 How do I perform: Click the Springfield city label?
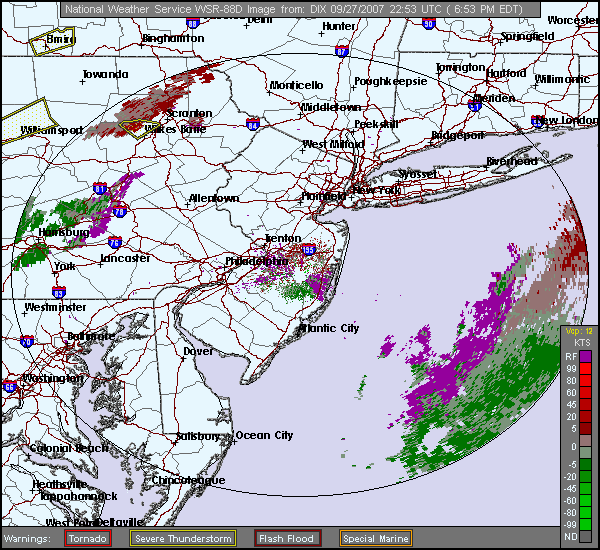[x=528, y=36]
